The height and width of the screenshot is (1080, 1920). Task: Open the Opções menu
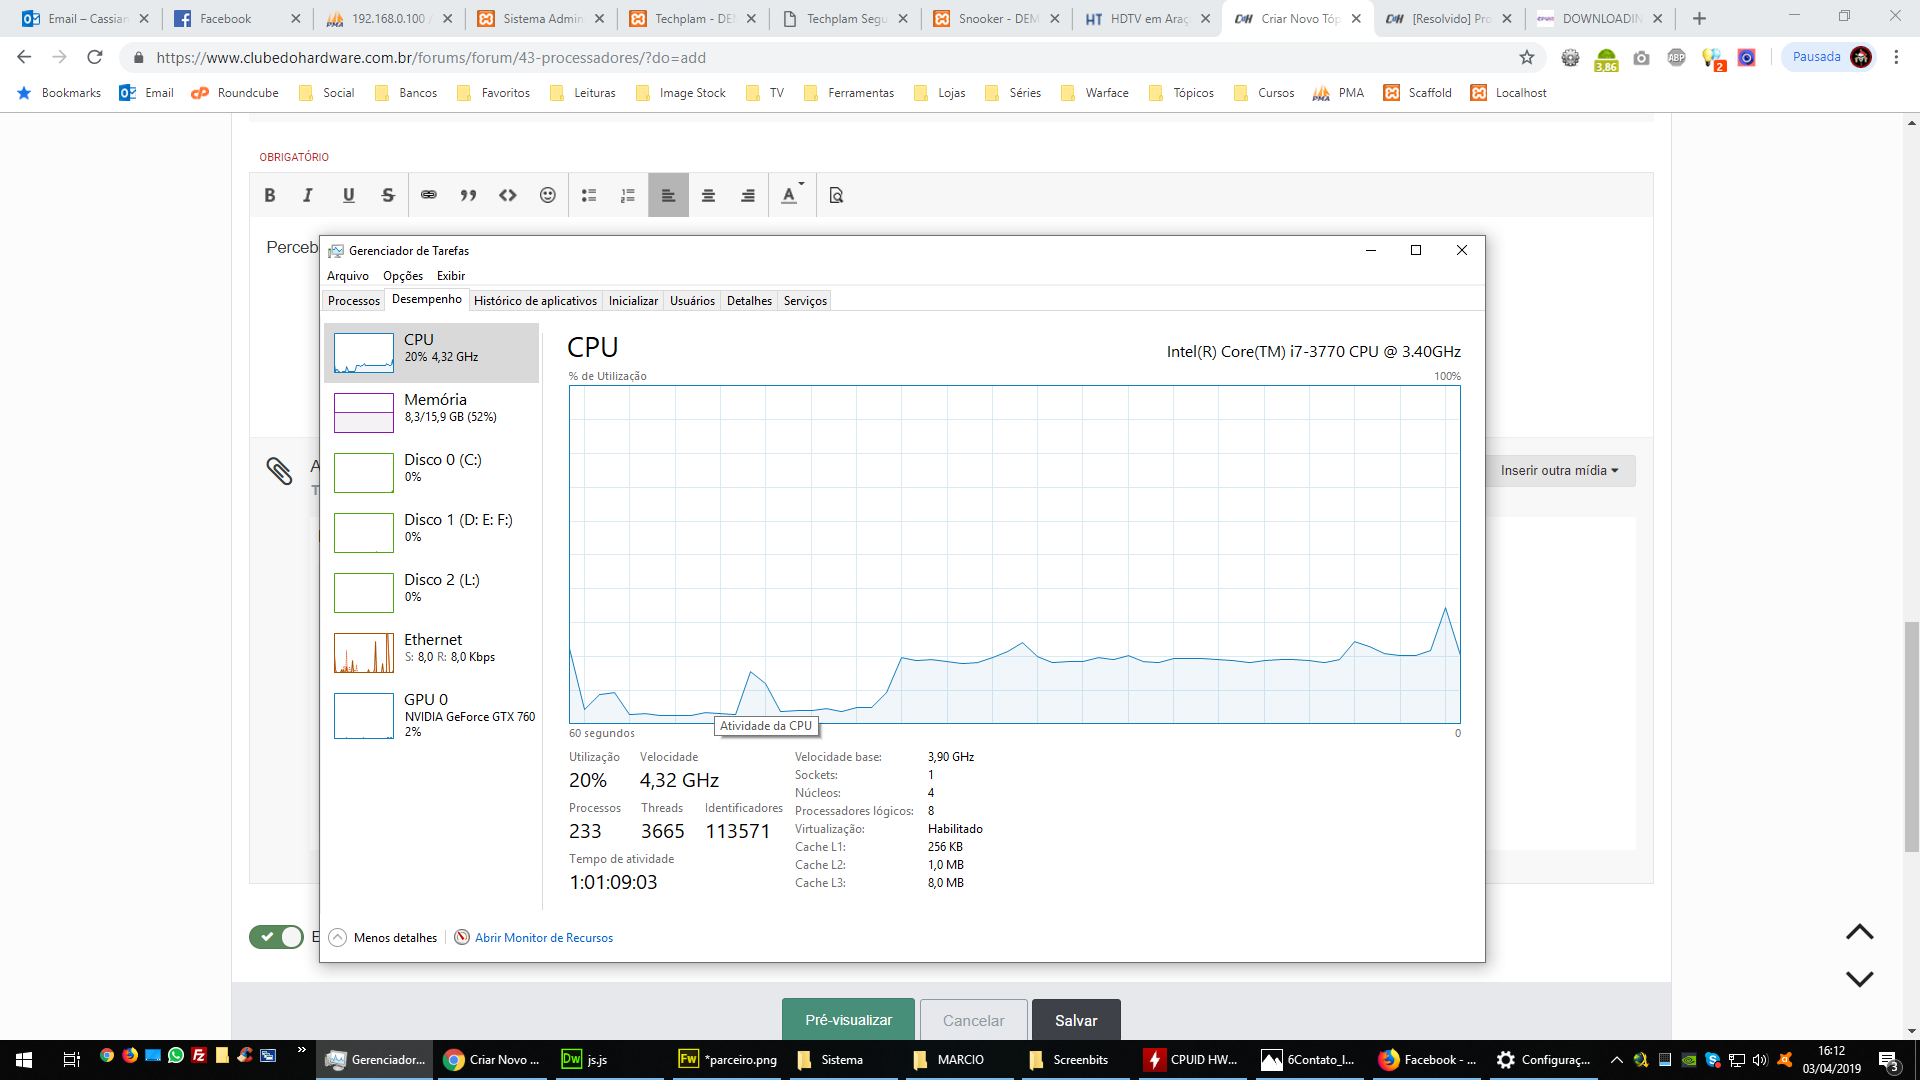tap(403, 276)
